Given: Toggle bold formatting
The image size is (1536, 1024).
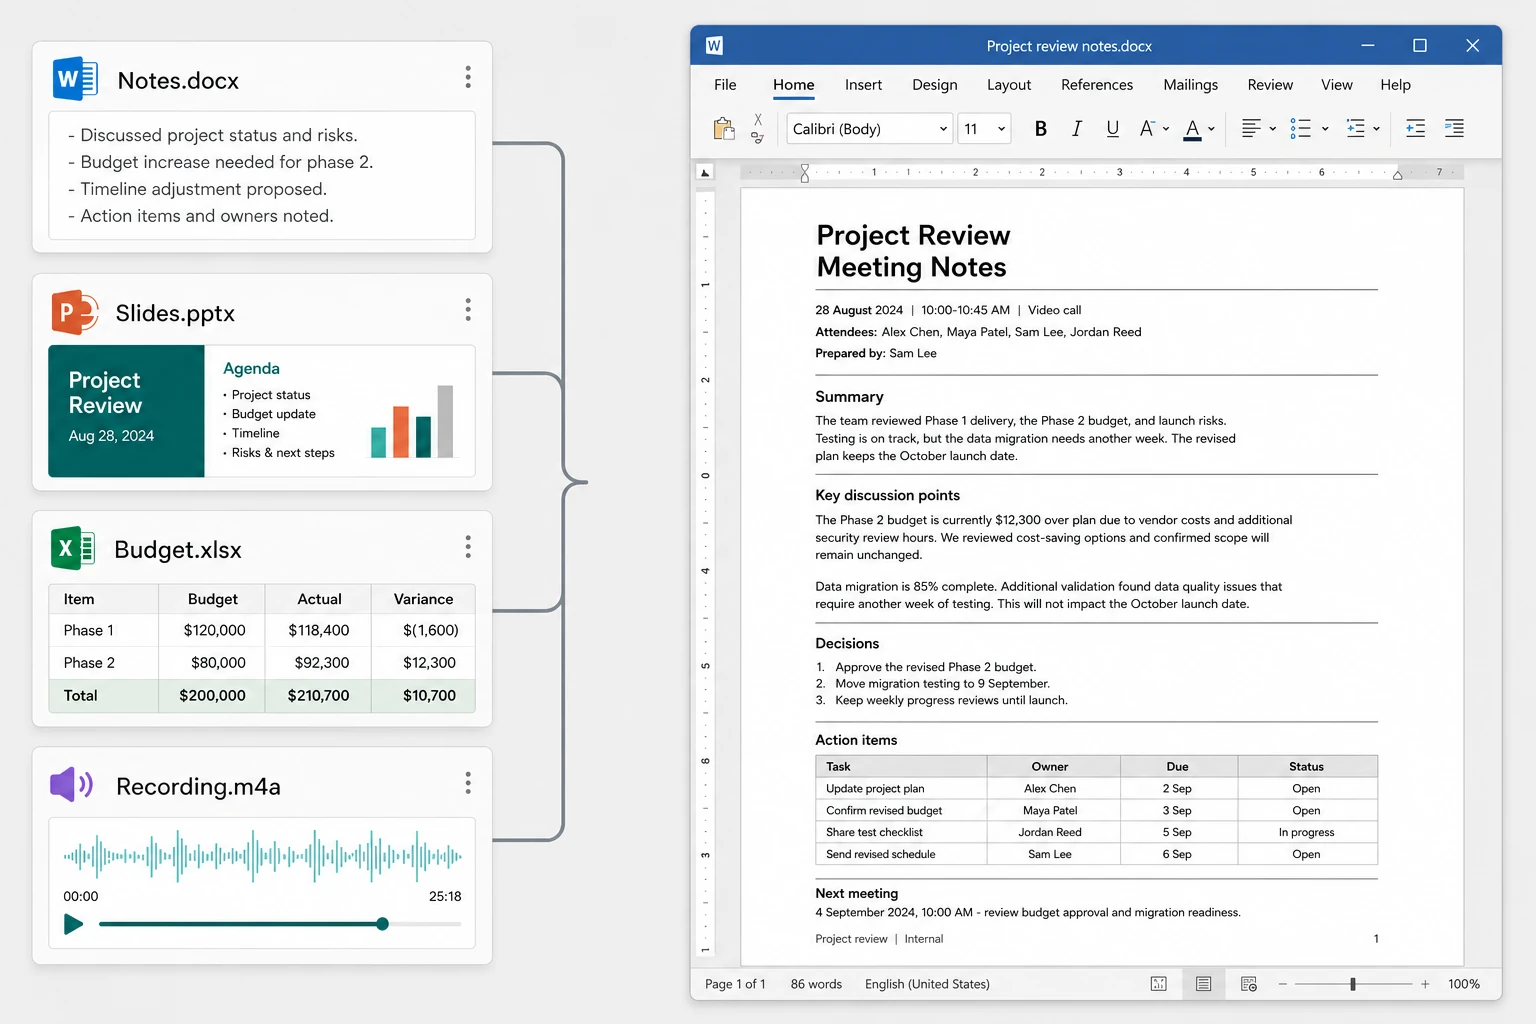Looking at the screenshot, I should pos(1041,129).
